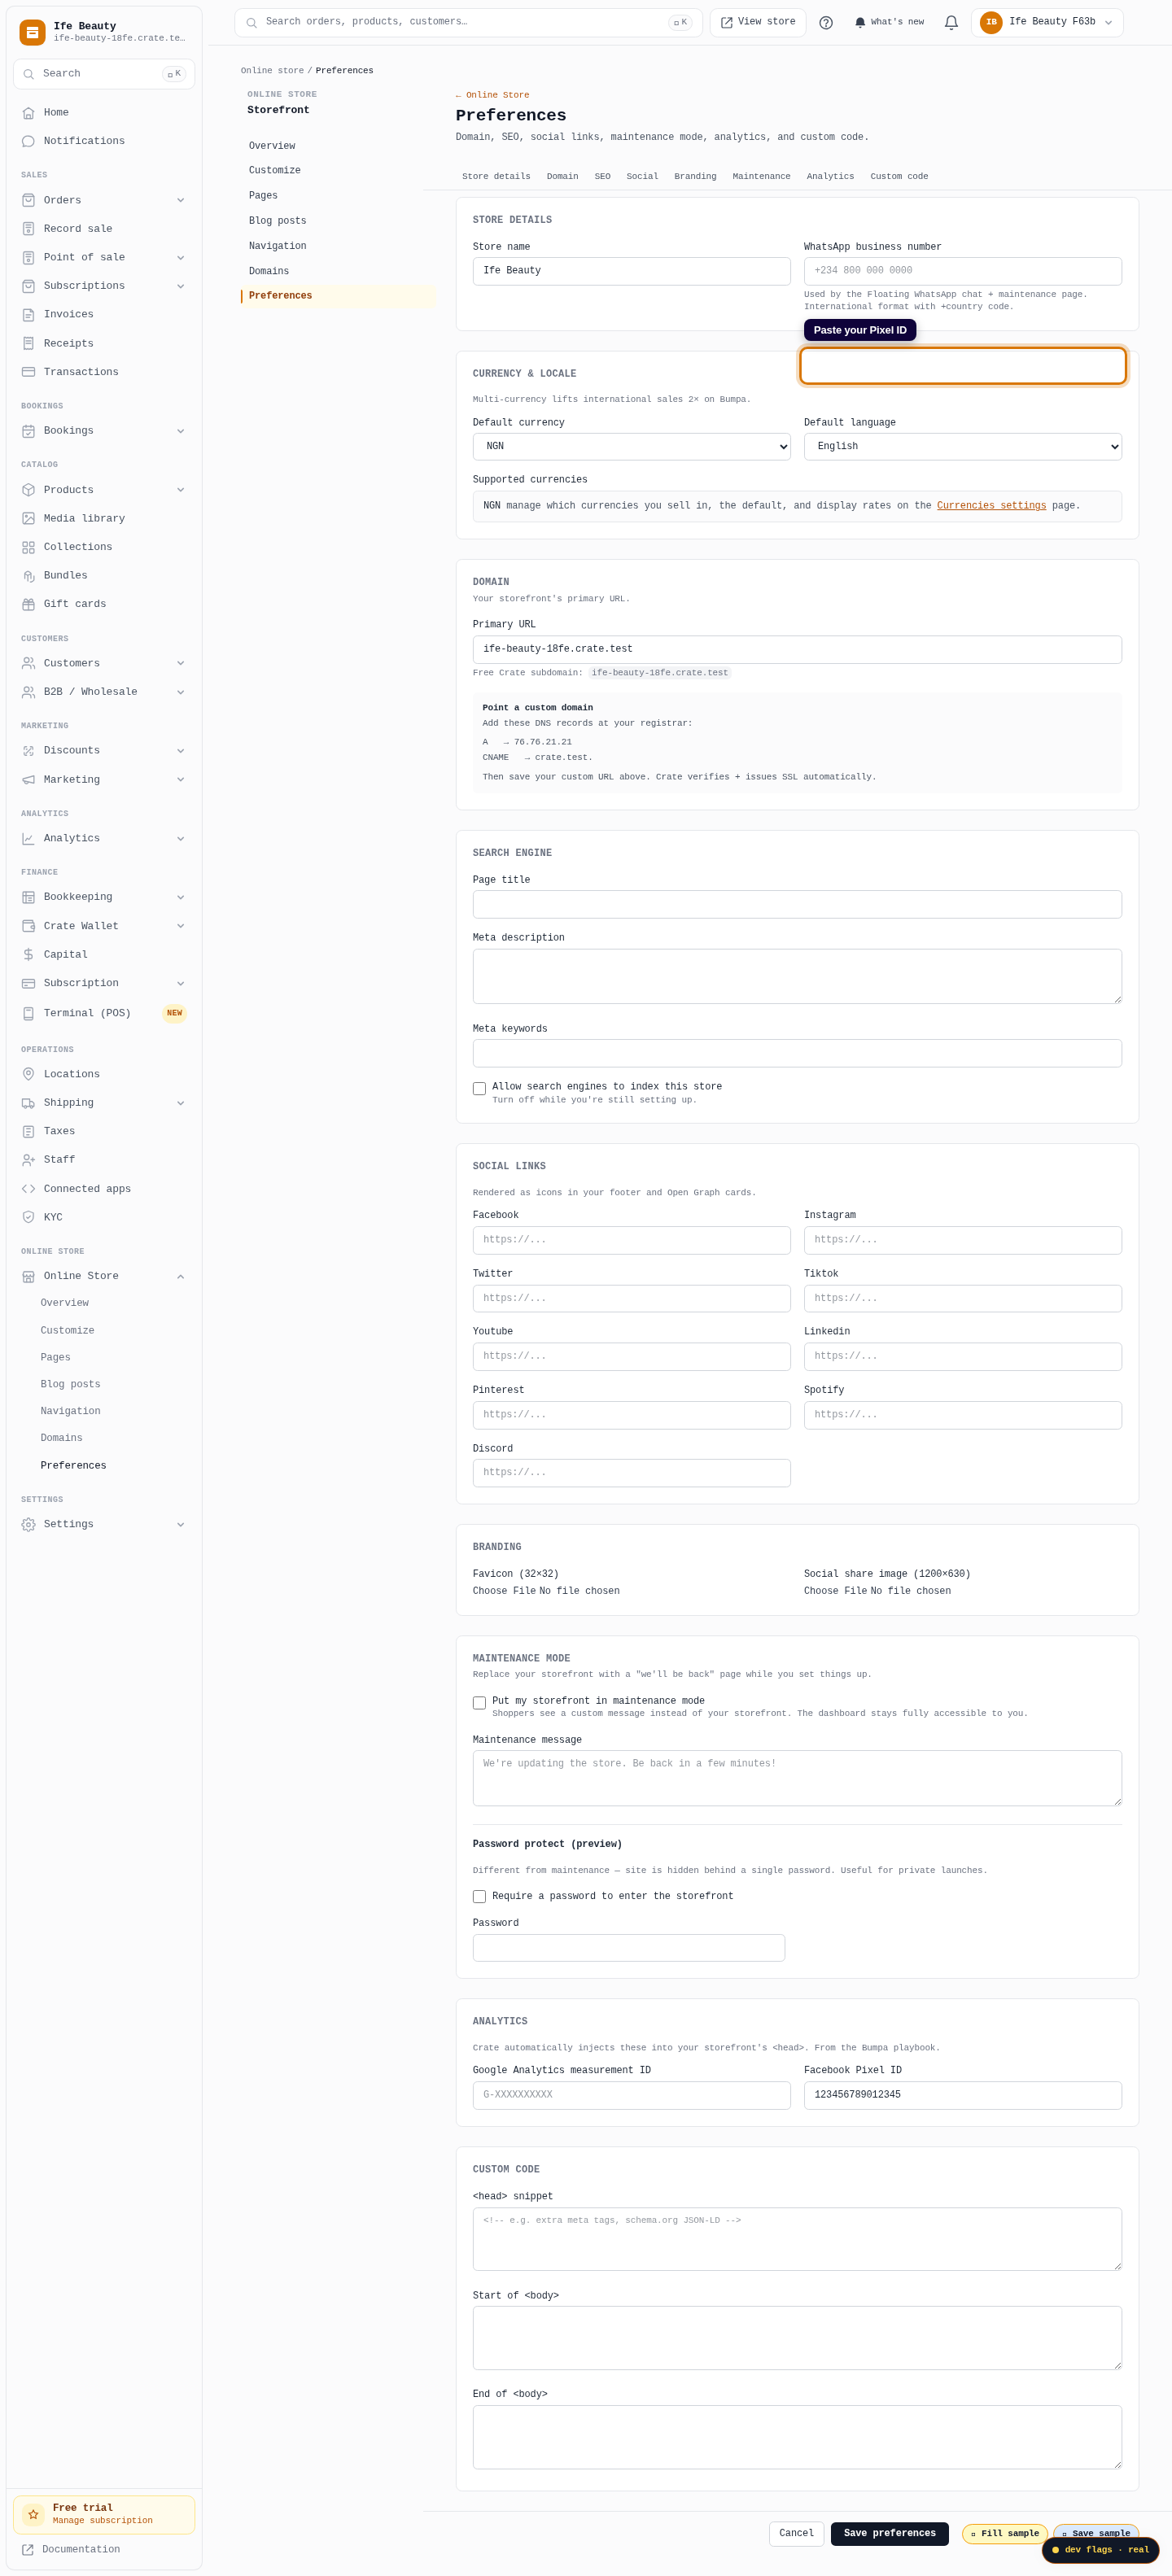The width and height of the screenshot is (1172, 2576).
Task: Expand the Point of sale chevron
Action: pos(181,258)
